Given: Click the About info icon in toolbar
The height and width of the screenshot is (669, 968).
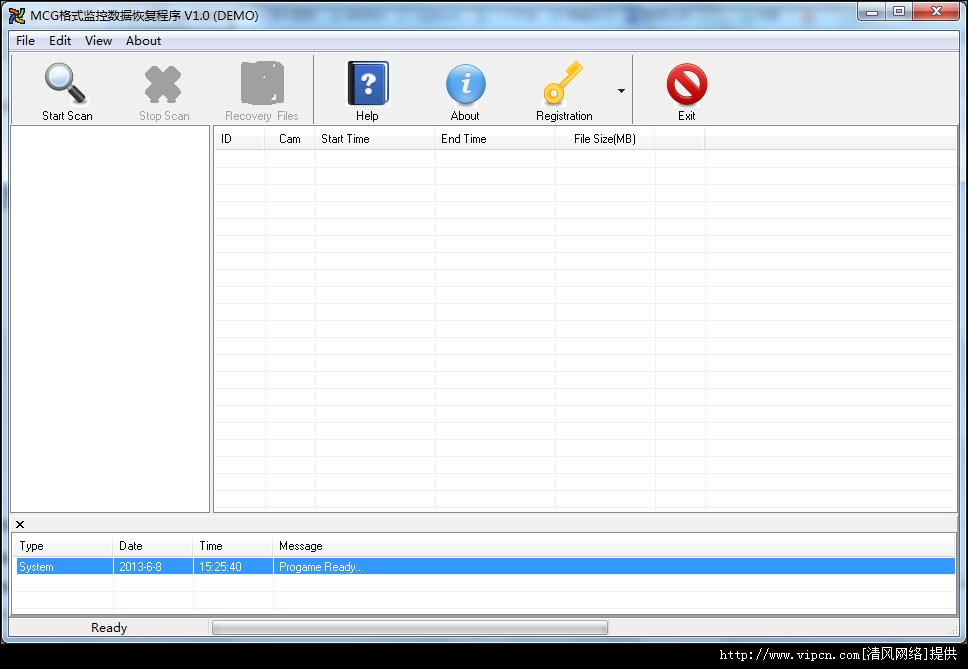Looking at the screenshot, I should click(465, 84).
